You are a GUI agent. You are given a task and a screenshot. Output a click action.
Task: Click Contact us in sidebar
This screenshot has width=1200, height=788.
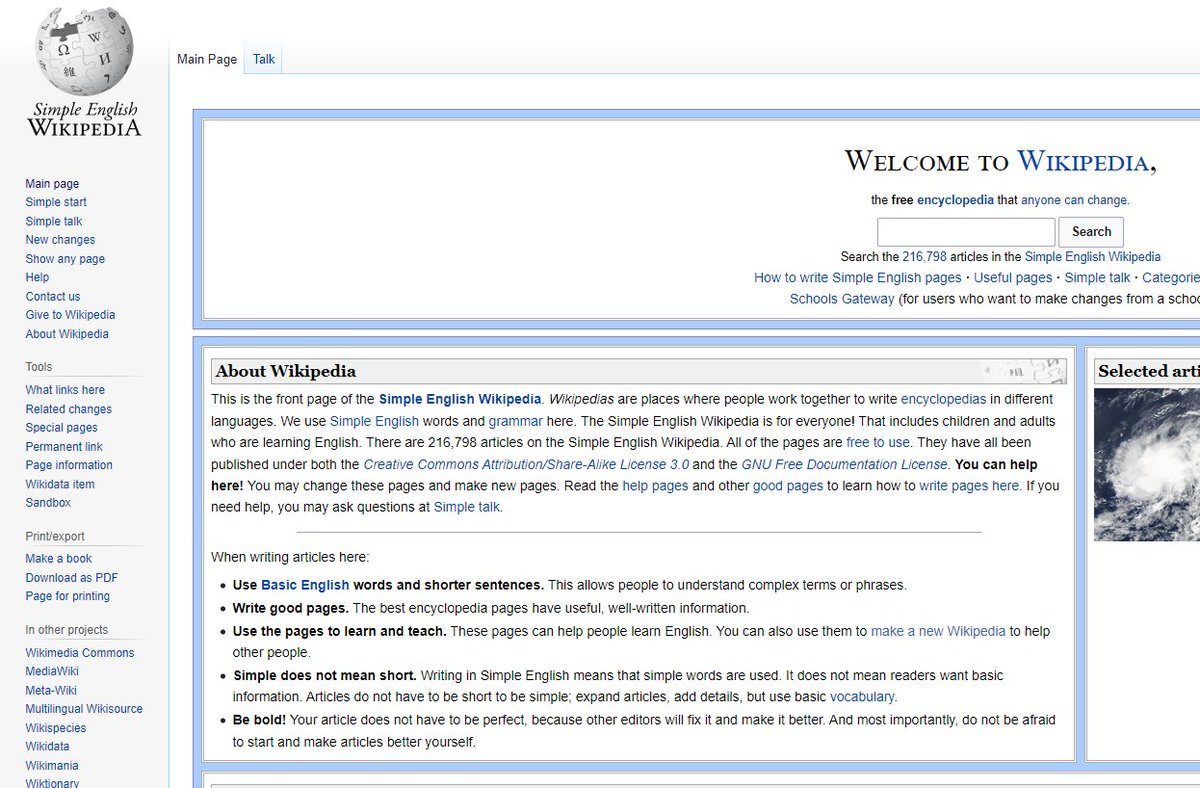[x=53, y=296]
